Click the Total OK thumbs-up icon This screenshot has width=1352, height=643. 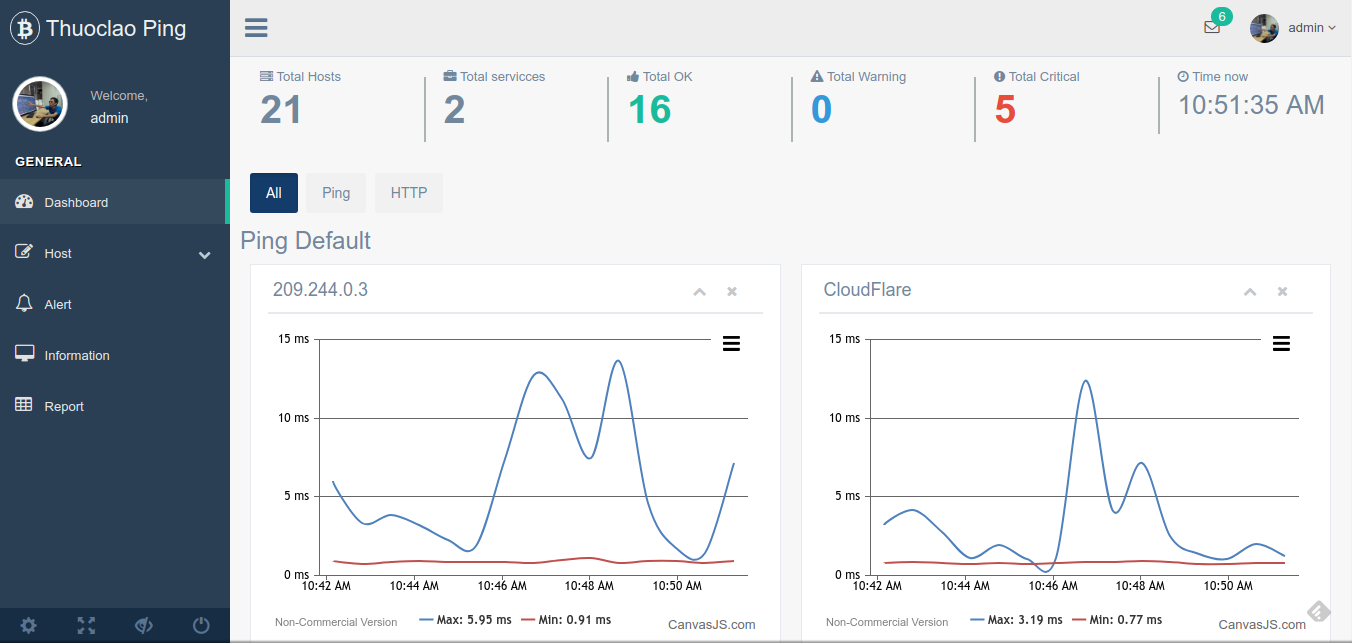tap(633, 76)
